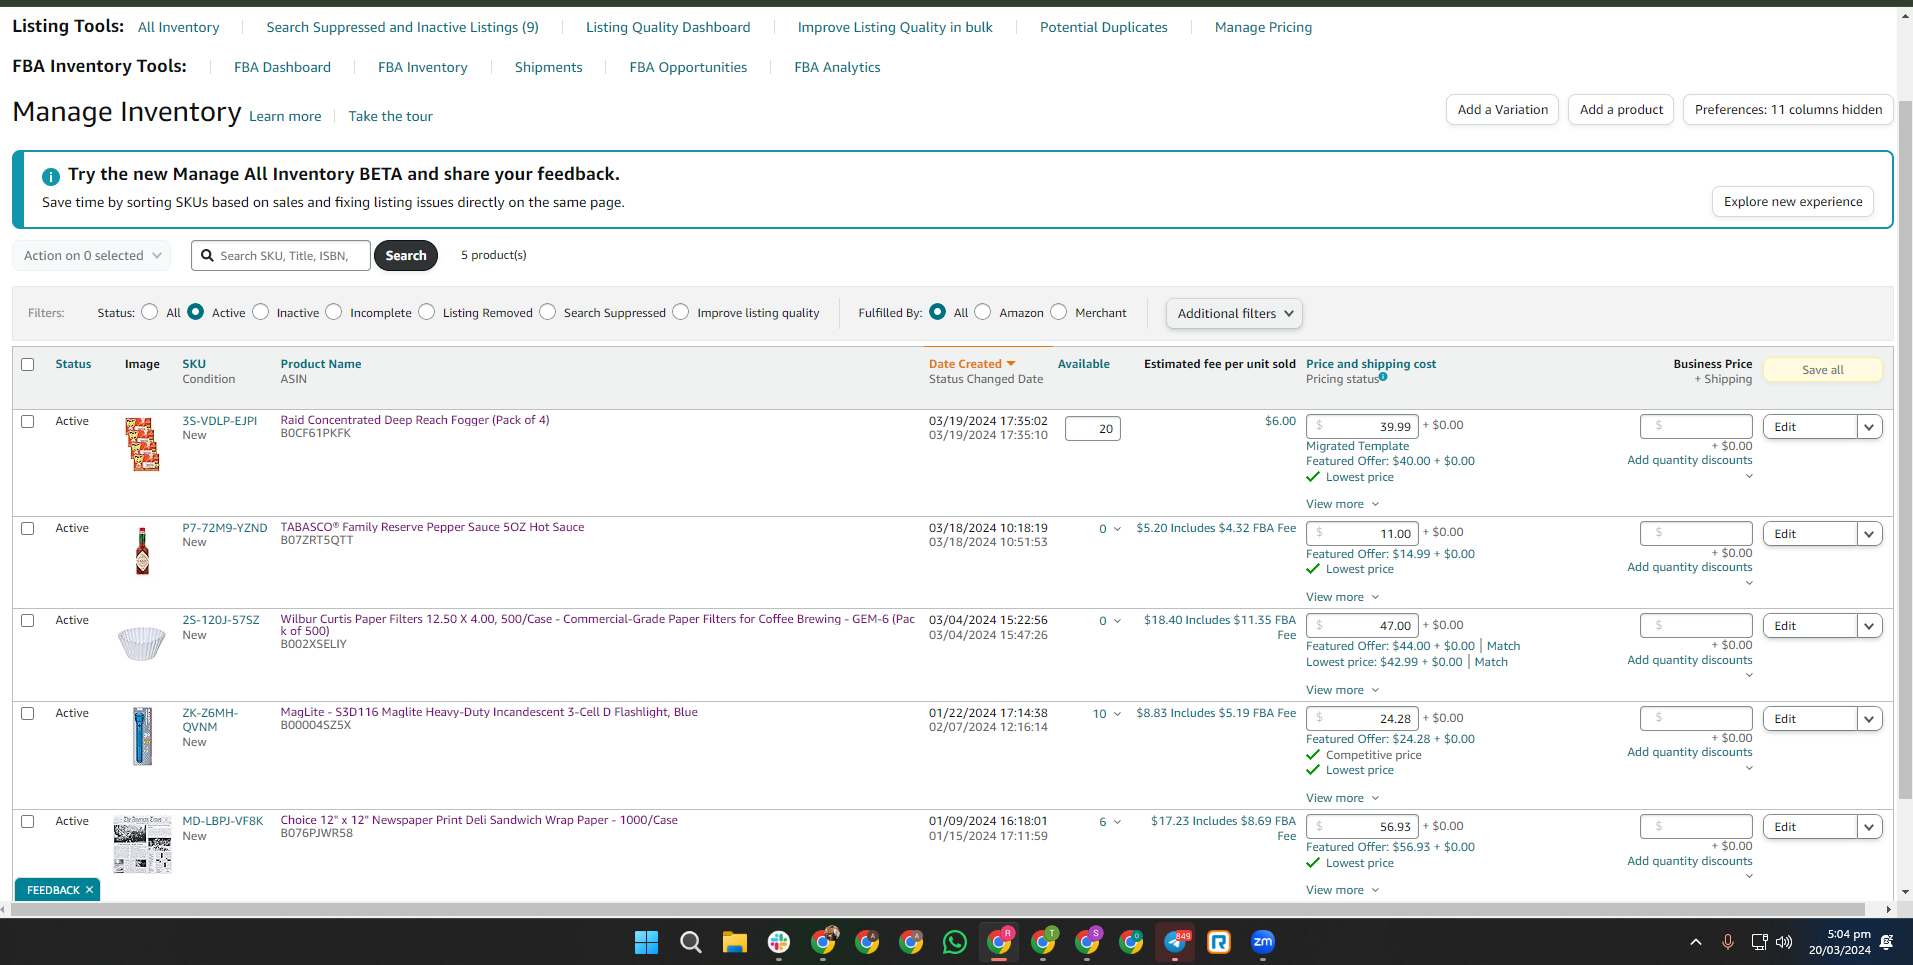Tick the select-all checkbox in table header
The height and width of the screenshot is (965, 1913).
click(x=28, y=364)
